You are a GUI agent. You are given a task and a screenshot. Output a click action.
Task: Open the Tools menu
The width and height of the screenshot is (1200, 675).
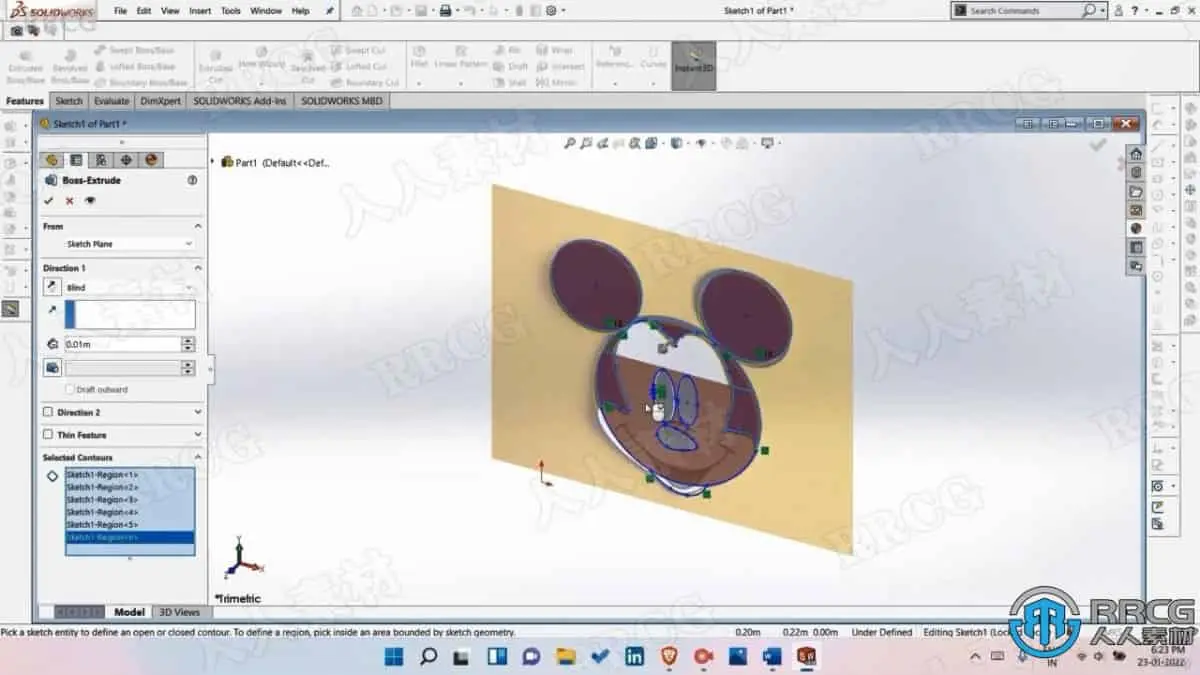coord(231,11)
